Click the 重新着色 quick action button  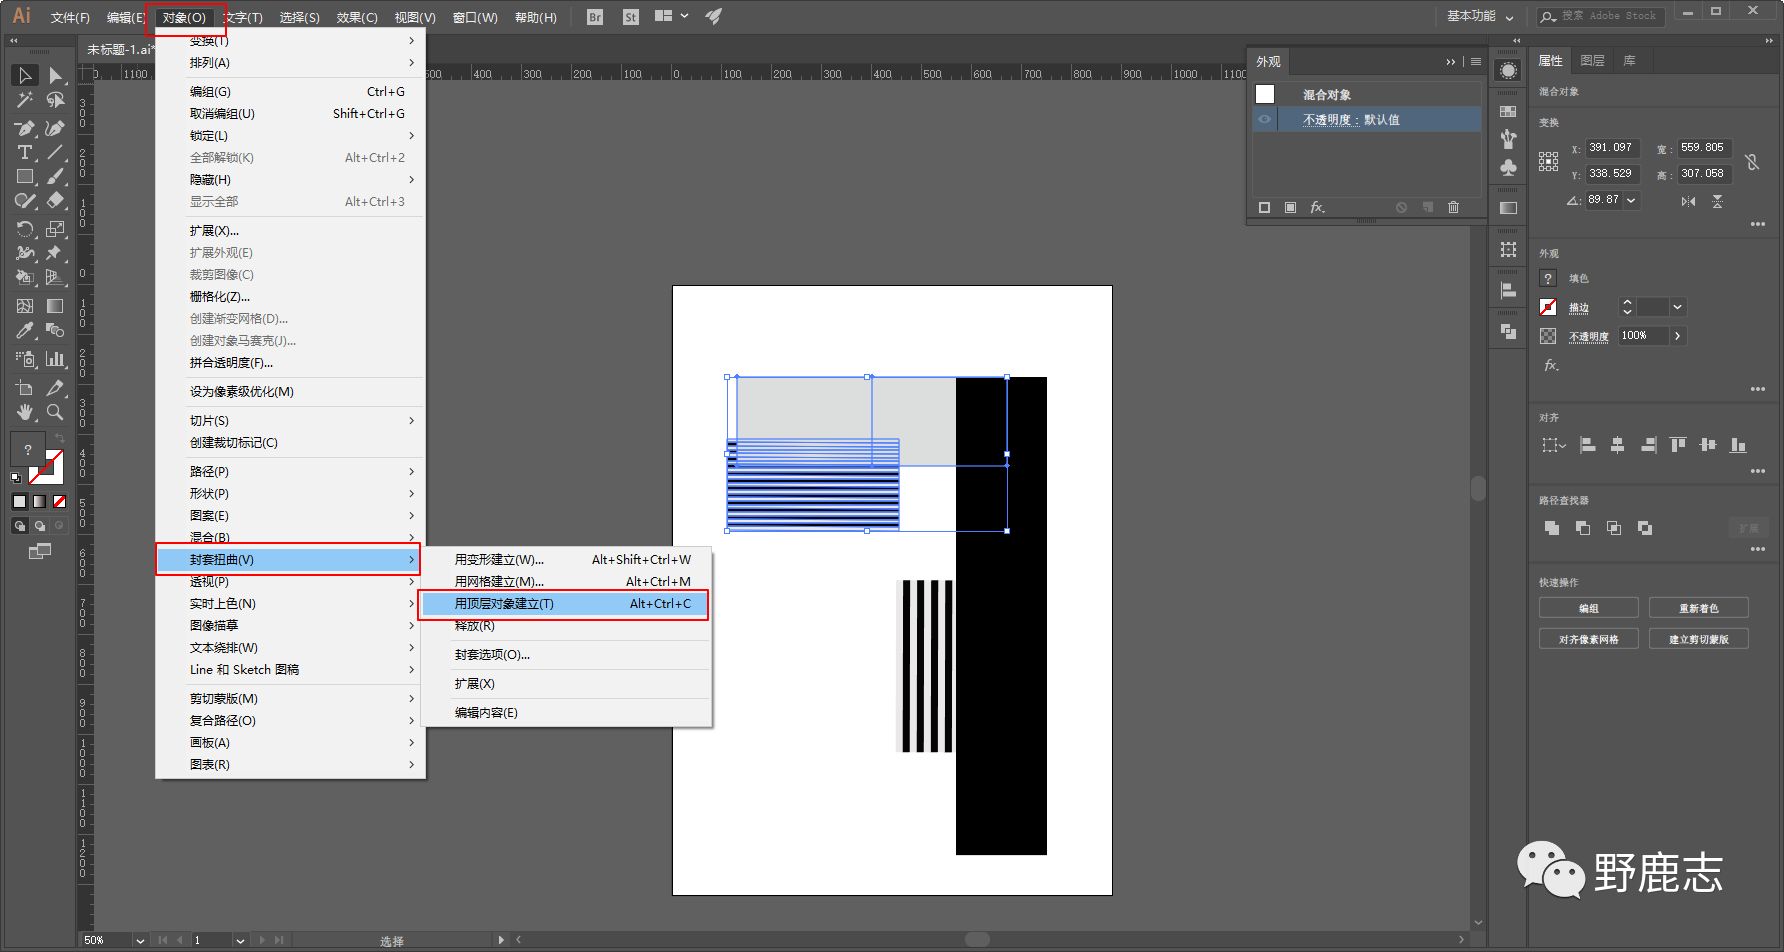(1698, 608)
